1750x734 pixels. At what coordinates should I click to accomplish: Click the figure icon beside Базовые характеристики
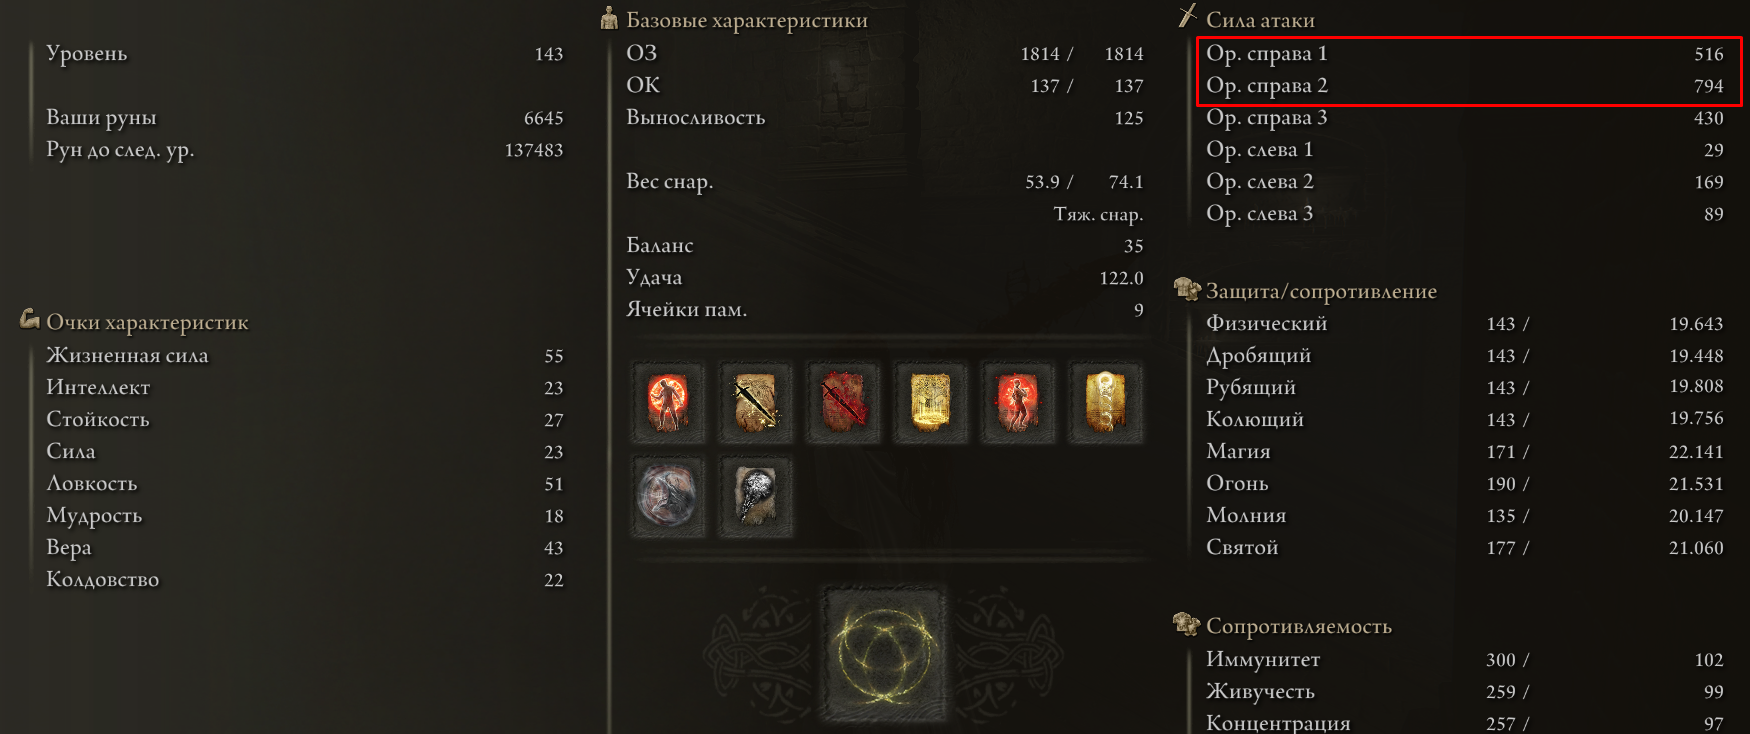(609, 17)
